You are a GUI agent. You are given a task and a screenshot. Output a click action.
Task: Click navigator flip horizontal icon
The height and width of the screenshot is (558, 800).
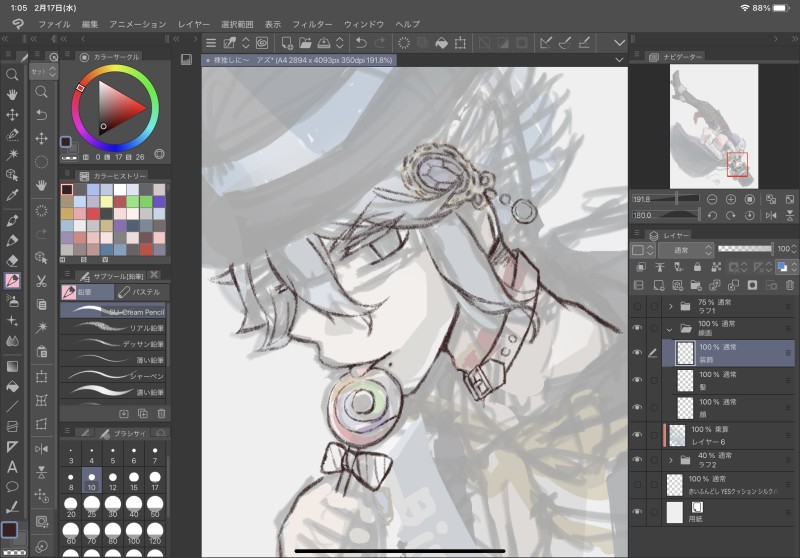click(771, 216)
